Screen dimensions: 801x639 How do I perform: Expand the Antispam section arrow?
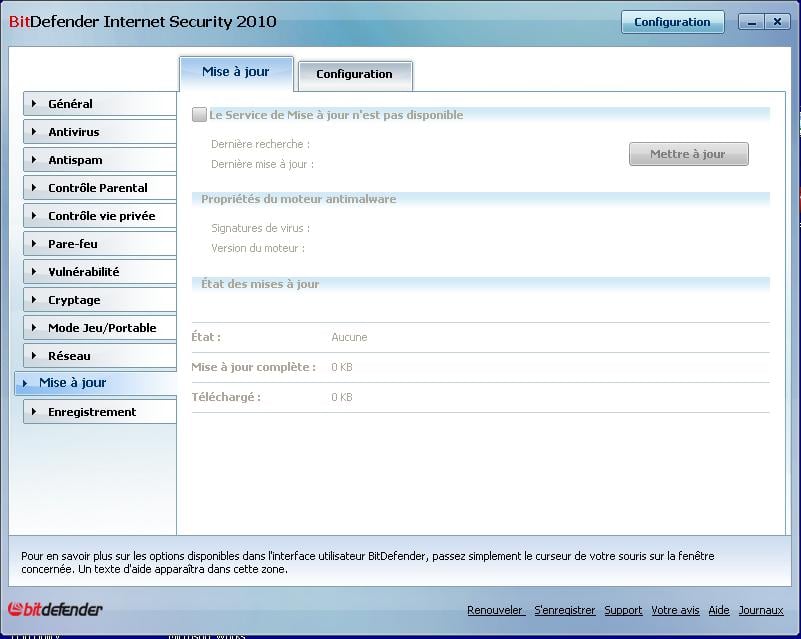(x=34, y=160)
